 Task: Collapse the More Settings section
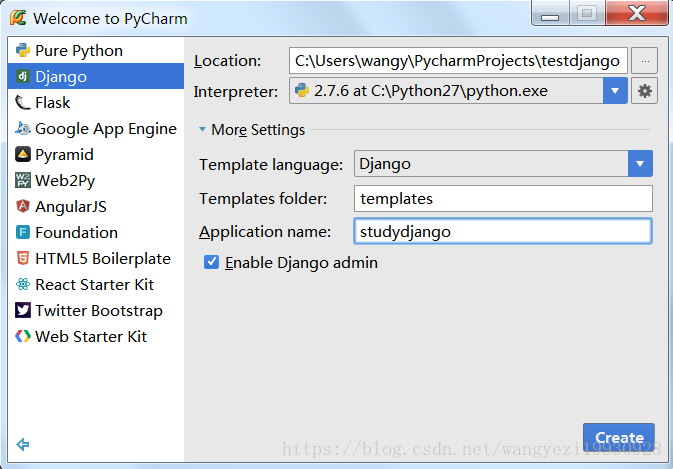click(x=202, y=129)
